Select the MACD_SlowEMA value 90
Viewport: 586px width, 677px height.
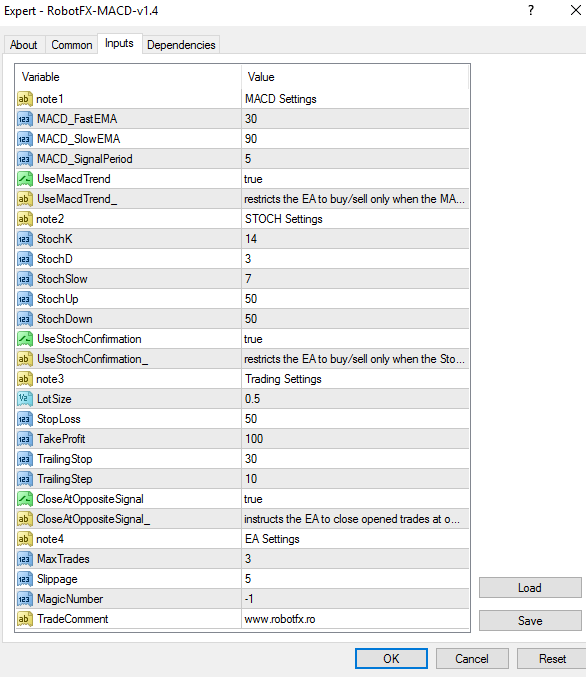[355, 139]
